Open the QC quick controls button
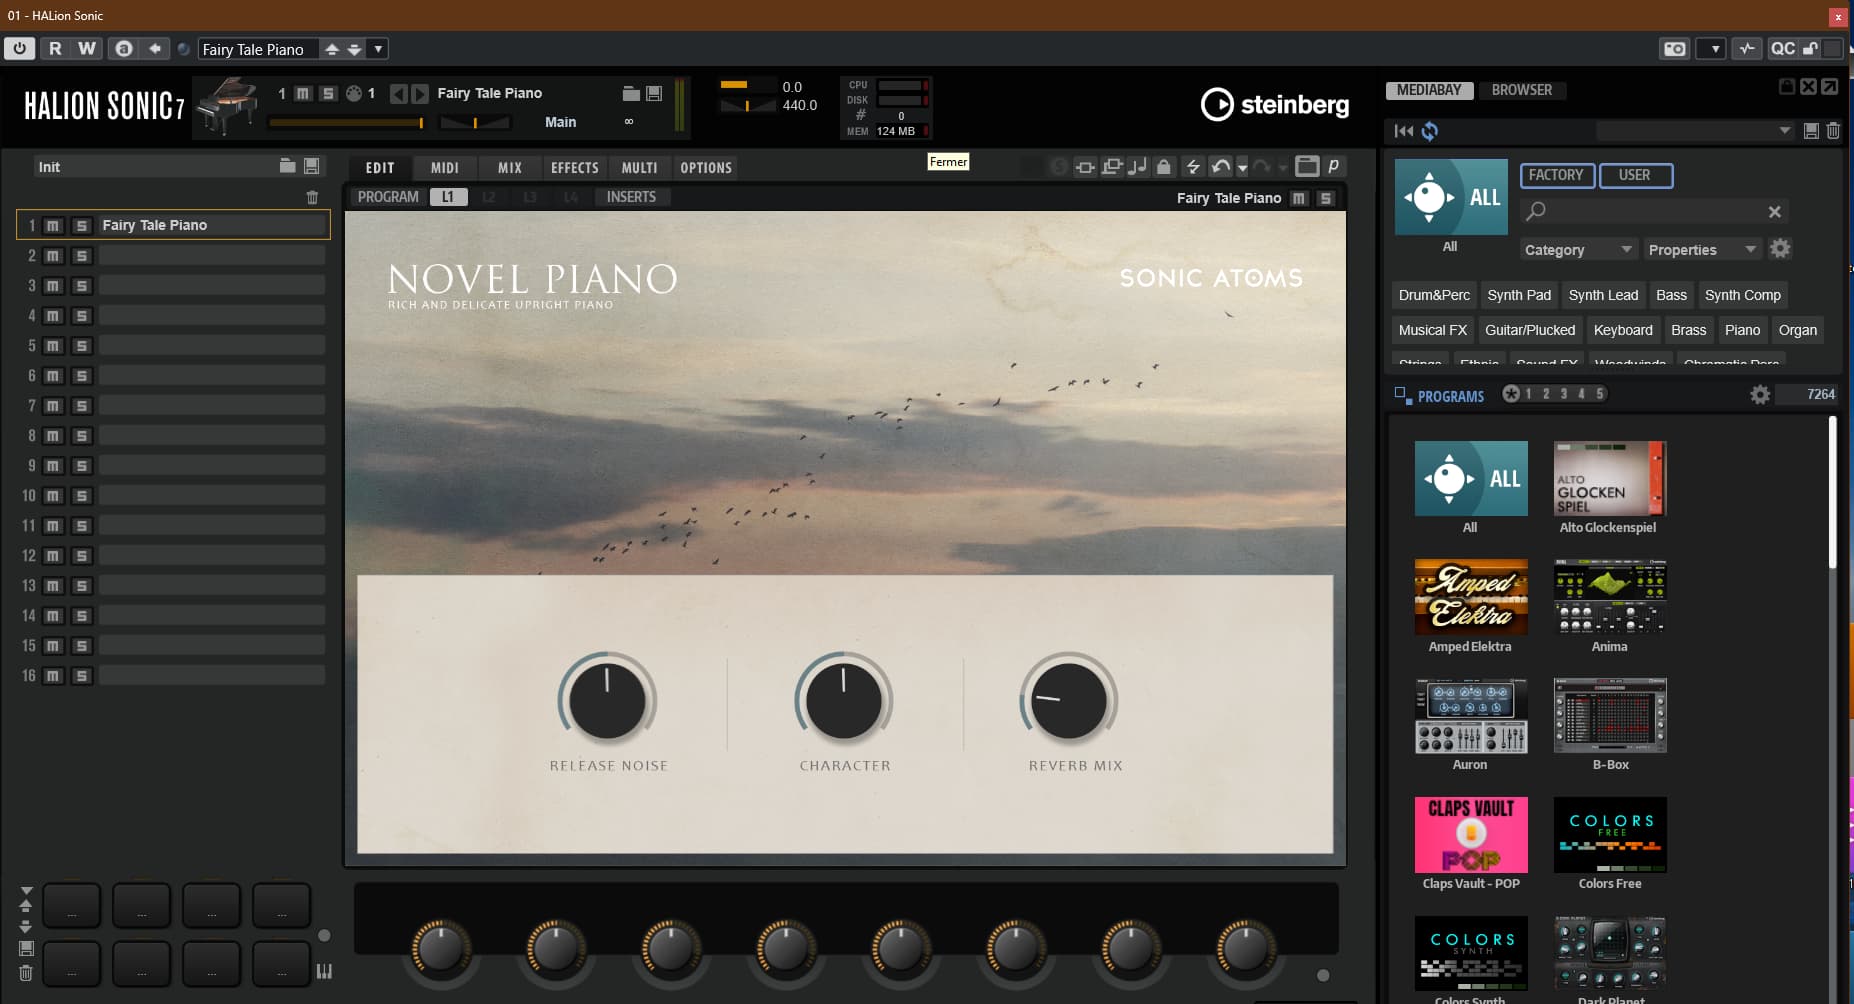Viewport: 1854px width, 1004px height. (x=1782, y=48)
